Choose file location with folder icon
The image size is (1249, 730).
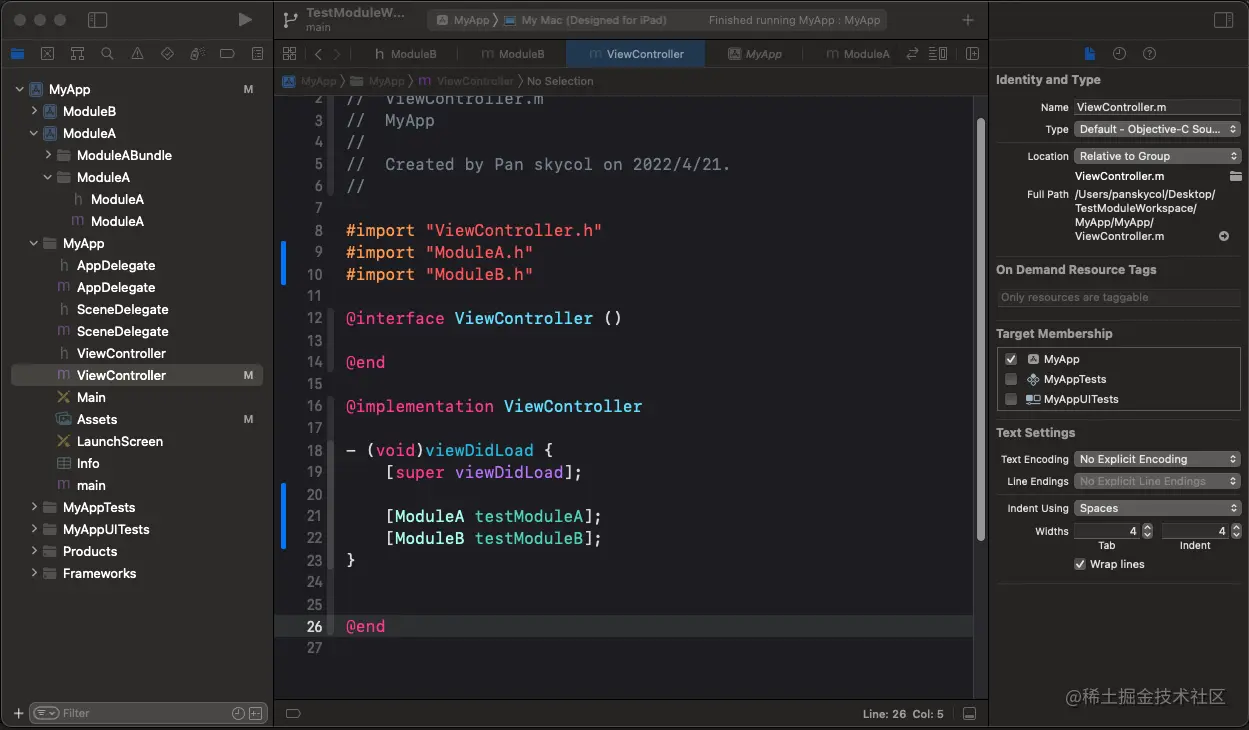pyautogui.click(x=1235, y=176)
